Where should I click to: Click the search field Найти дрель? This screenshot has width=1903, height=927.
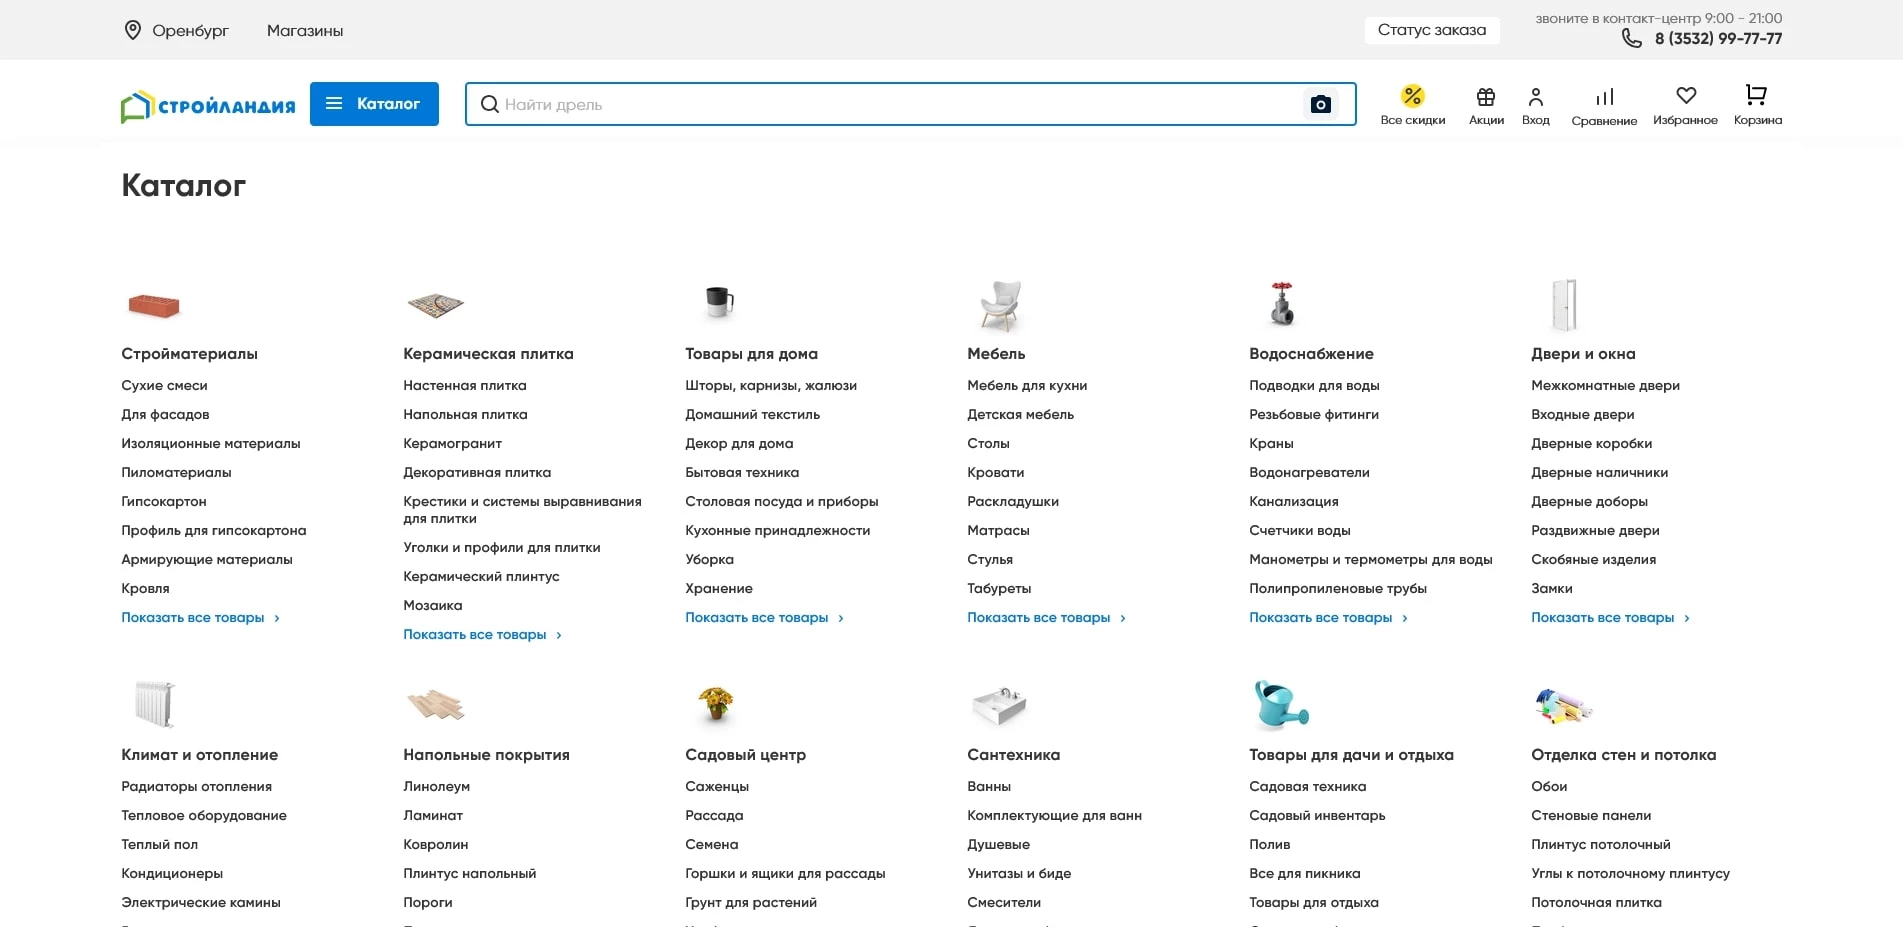coord(890,104)
